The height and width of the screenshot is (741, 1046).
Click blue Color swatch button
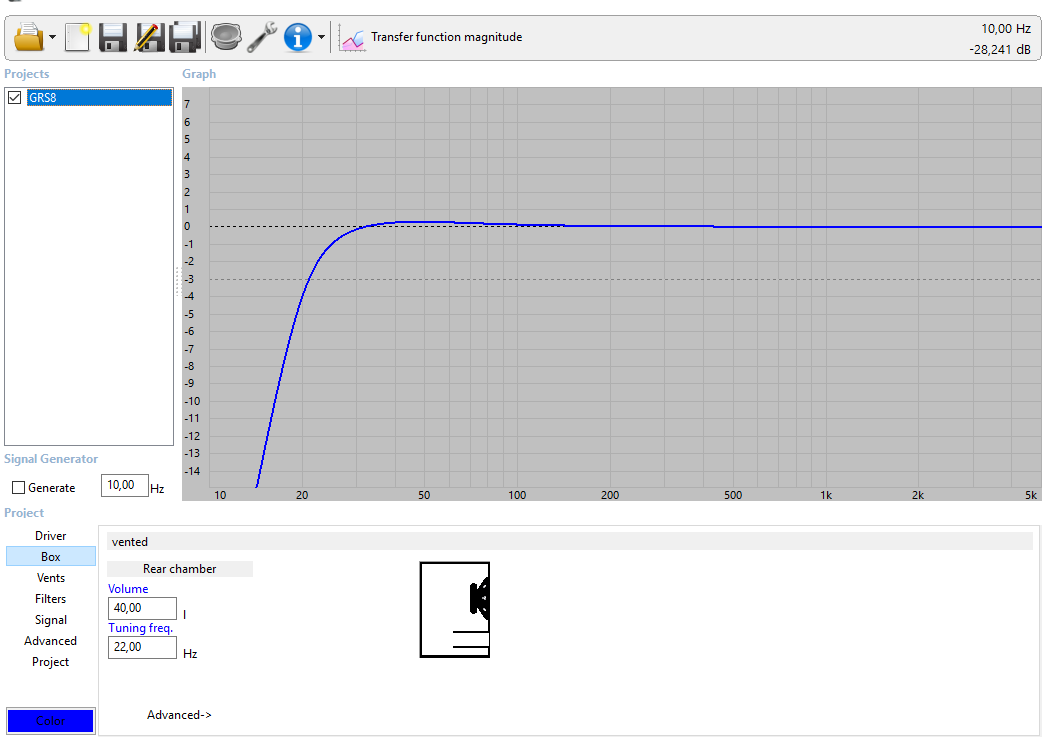point(51,720)
